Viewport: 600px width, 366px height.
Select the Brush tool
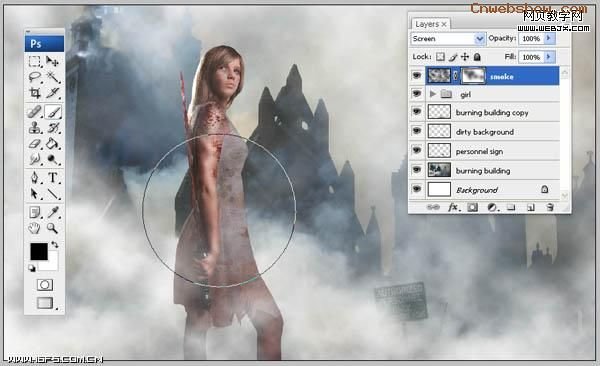53,112
